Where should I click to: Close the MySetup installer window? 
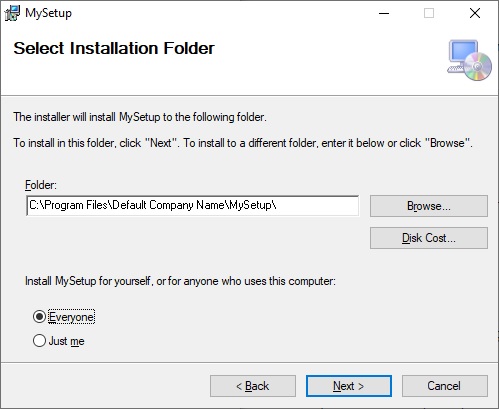[x=475, y=13]
